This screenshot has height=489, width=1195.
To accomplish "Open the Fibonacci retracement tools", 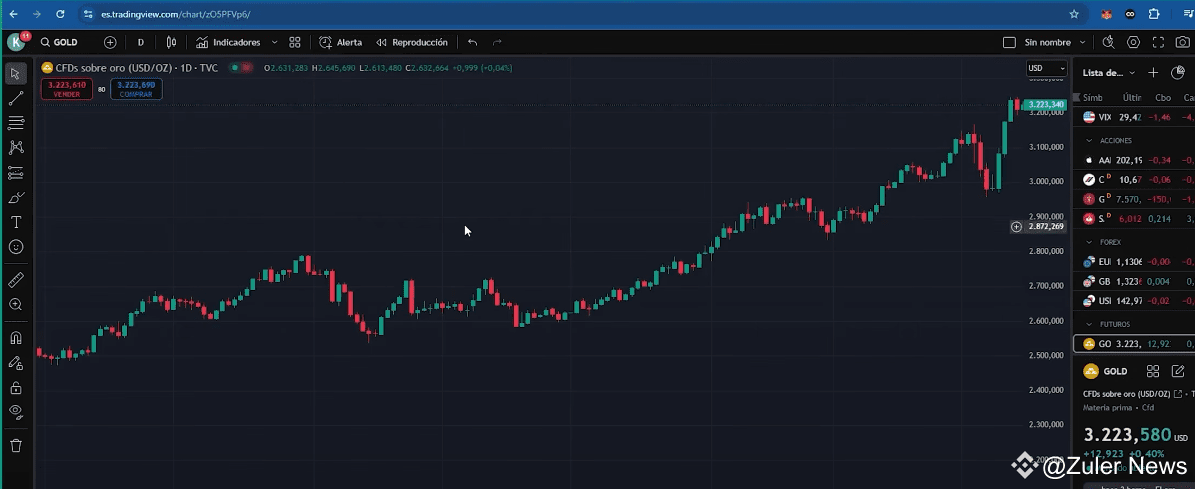I will (15, 123).
